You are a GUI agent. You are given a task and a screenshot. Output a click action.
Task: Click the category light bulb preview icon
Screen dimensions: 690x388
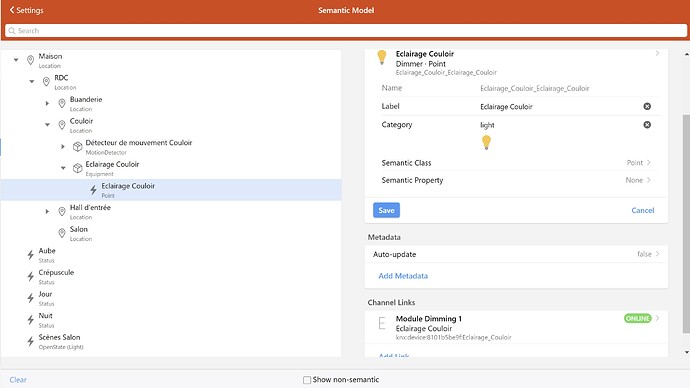[x=486, y=143]
